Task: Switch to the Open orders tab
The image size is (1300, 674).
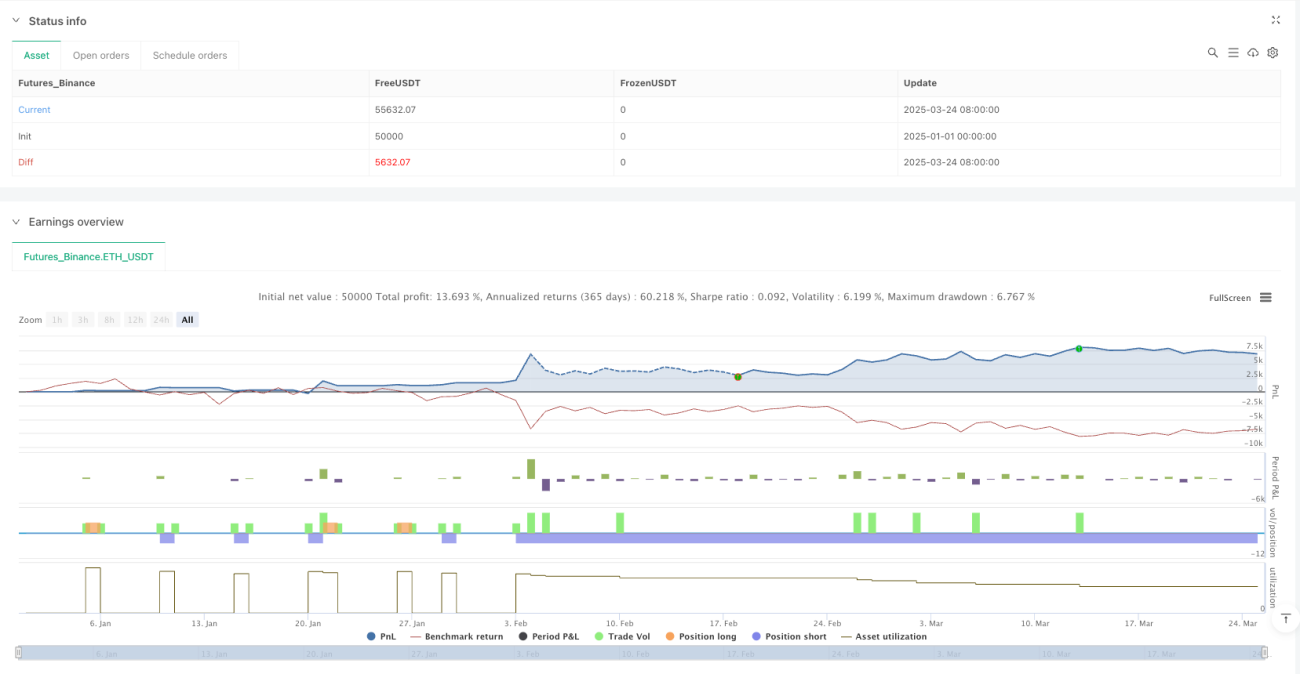Action: click(101, 55)
